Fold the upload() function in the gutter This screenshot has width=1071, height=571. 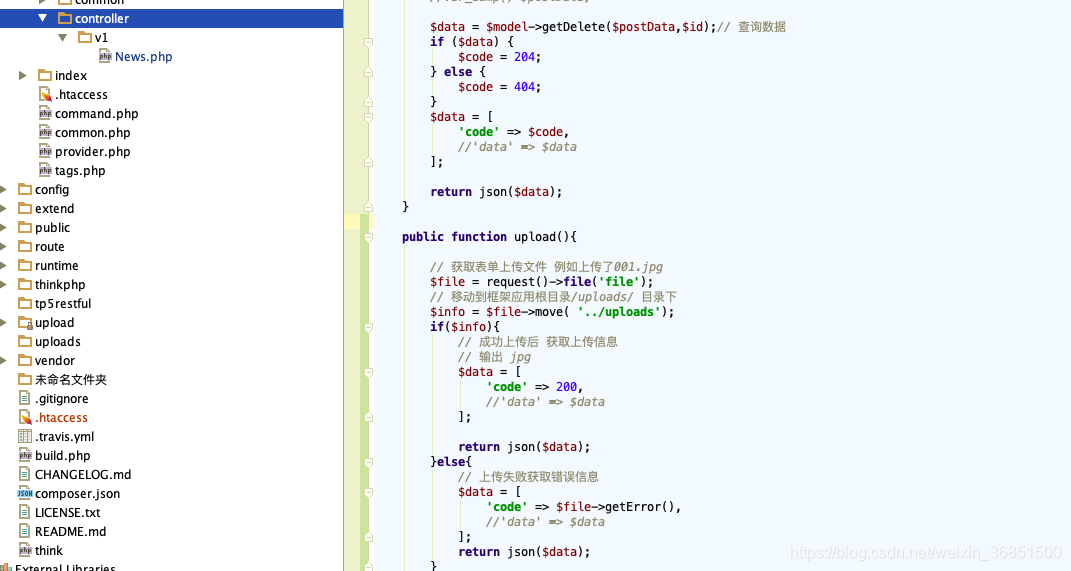pos(369,237)
